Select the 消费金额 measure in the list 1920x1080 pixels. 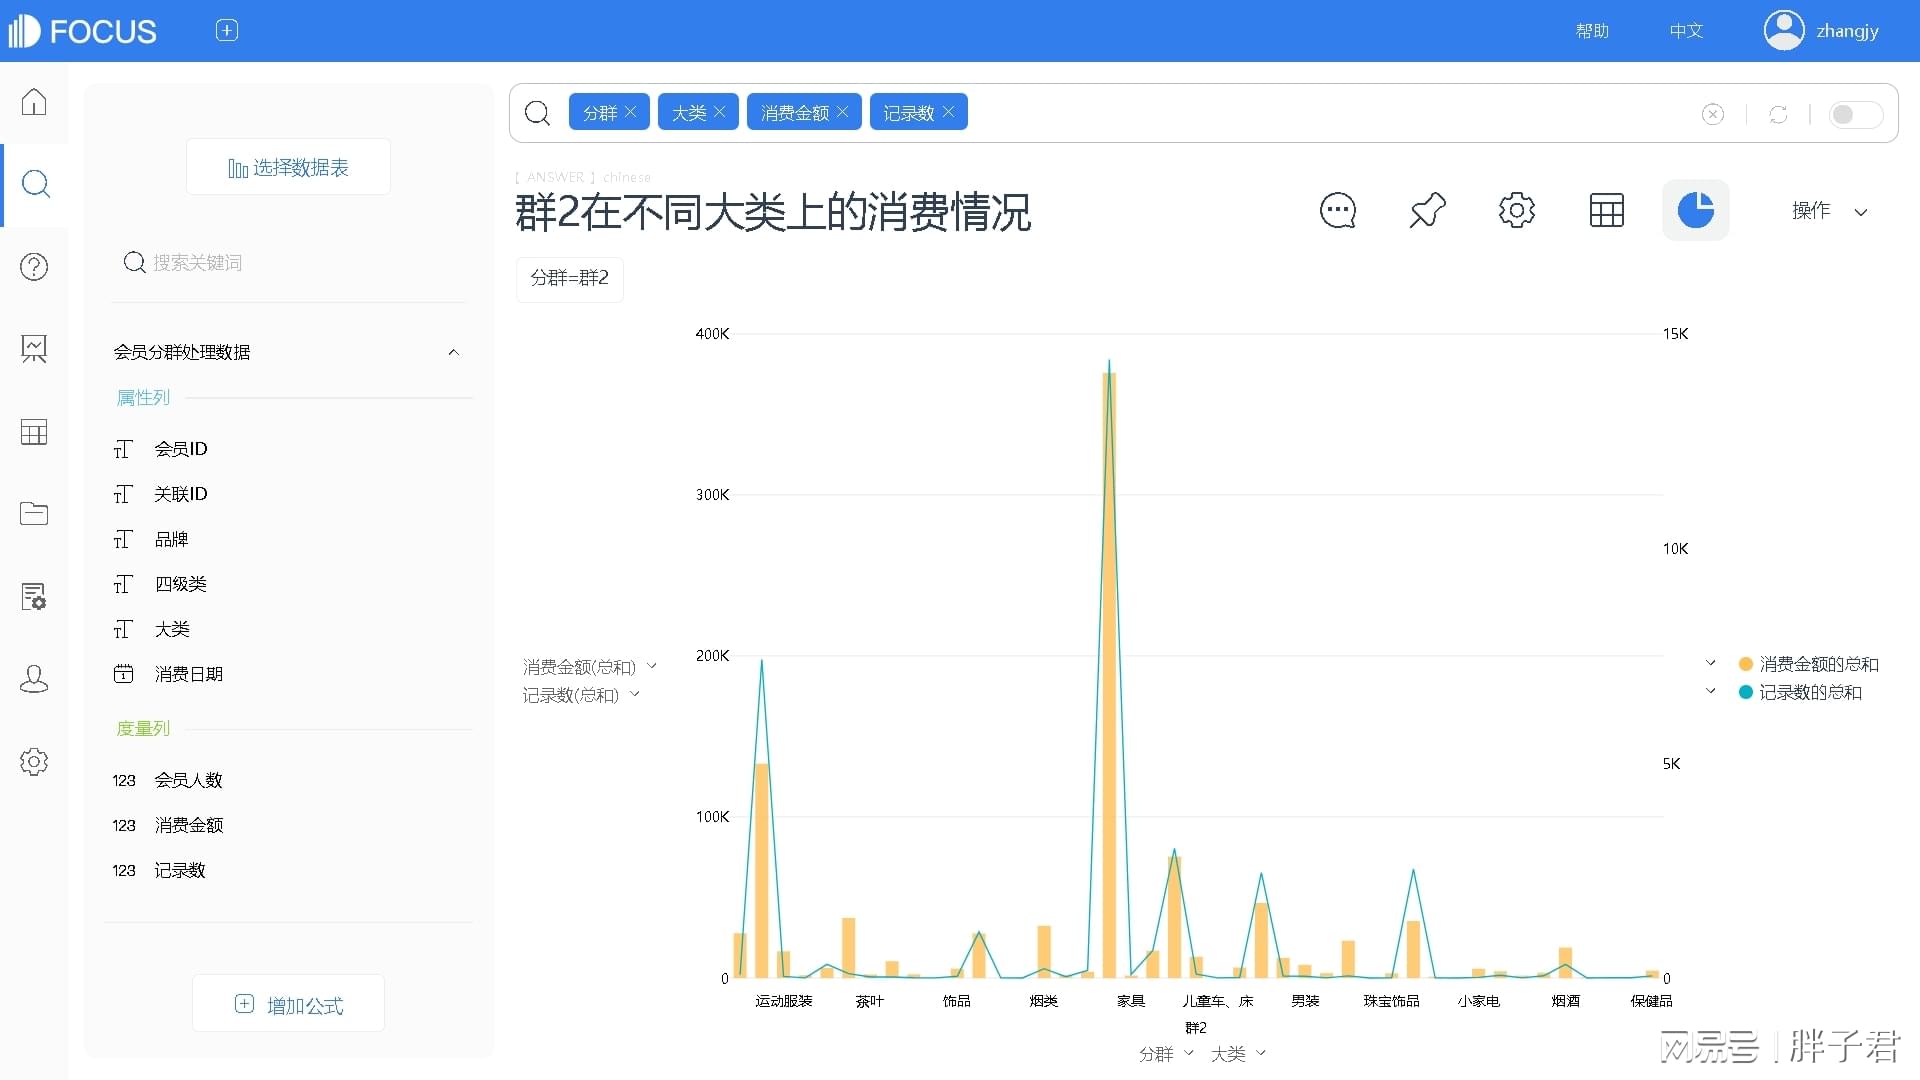[x=188, y=825]
